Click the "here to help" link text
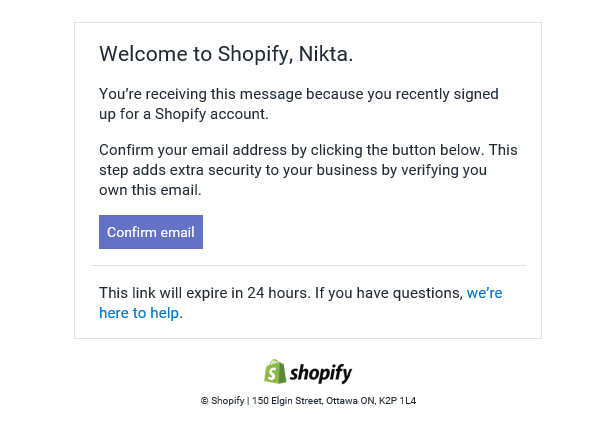 [x=139, y=313]
